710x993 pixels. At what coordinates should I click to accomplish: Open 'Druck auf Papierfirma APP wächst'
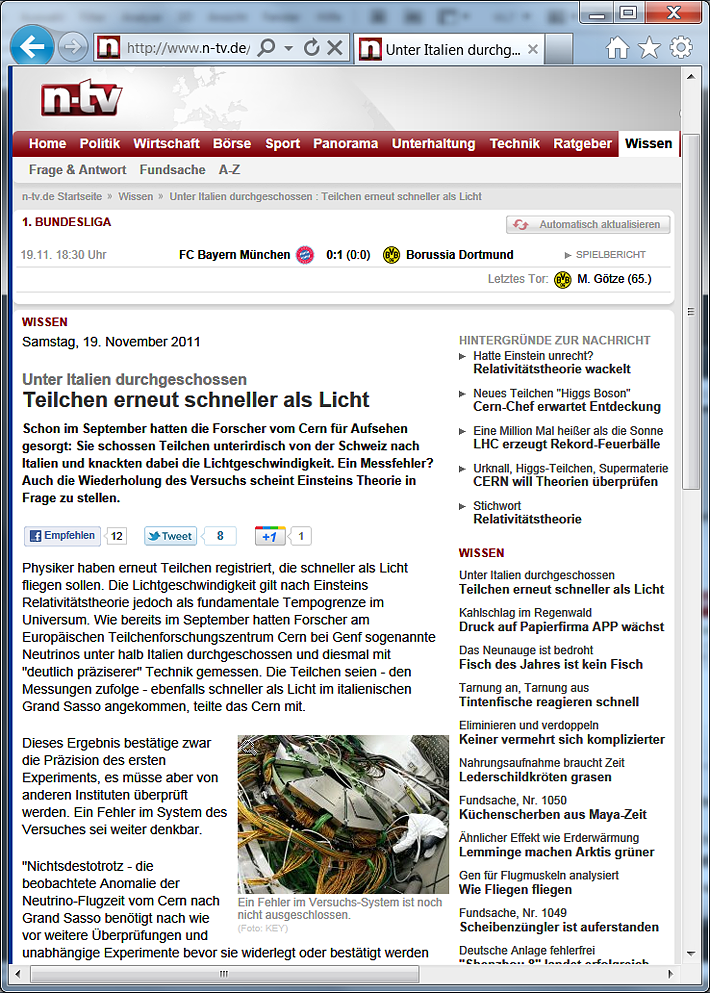click(561, 627)
